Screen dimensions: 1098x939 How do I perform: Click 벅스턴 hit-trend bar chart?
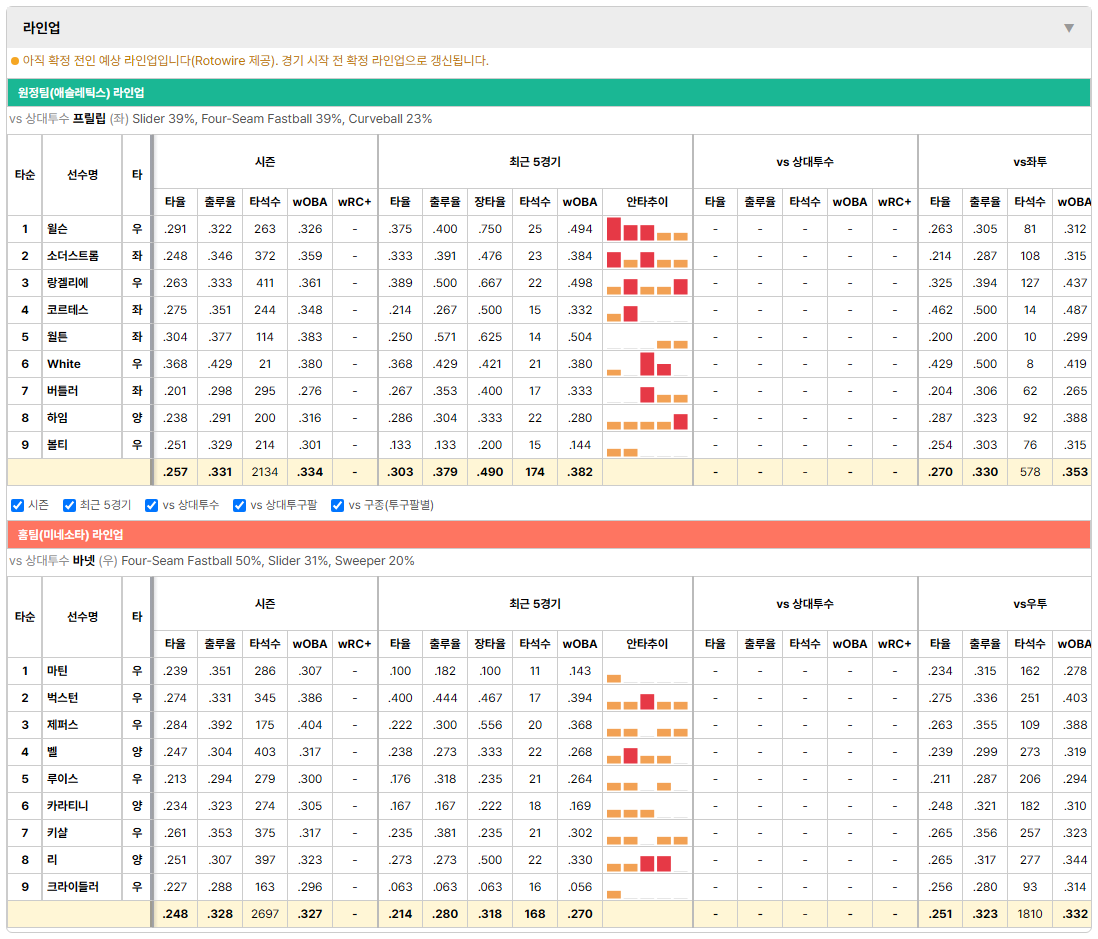647,698
